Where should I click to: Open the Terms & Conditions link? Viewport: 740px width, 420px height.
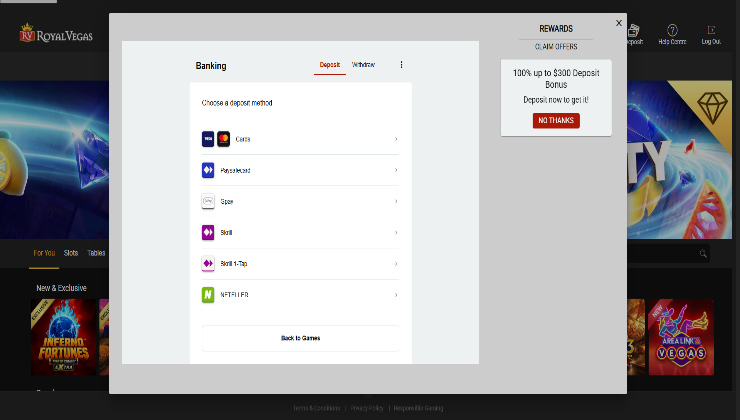316,408
